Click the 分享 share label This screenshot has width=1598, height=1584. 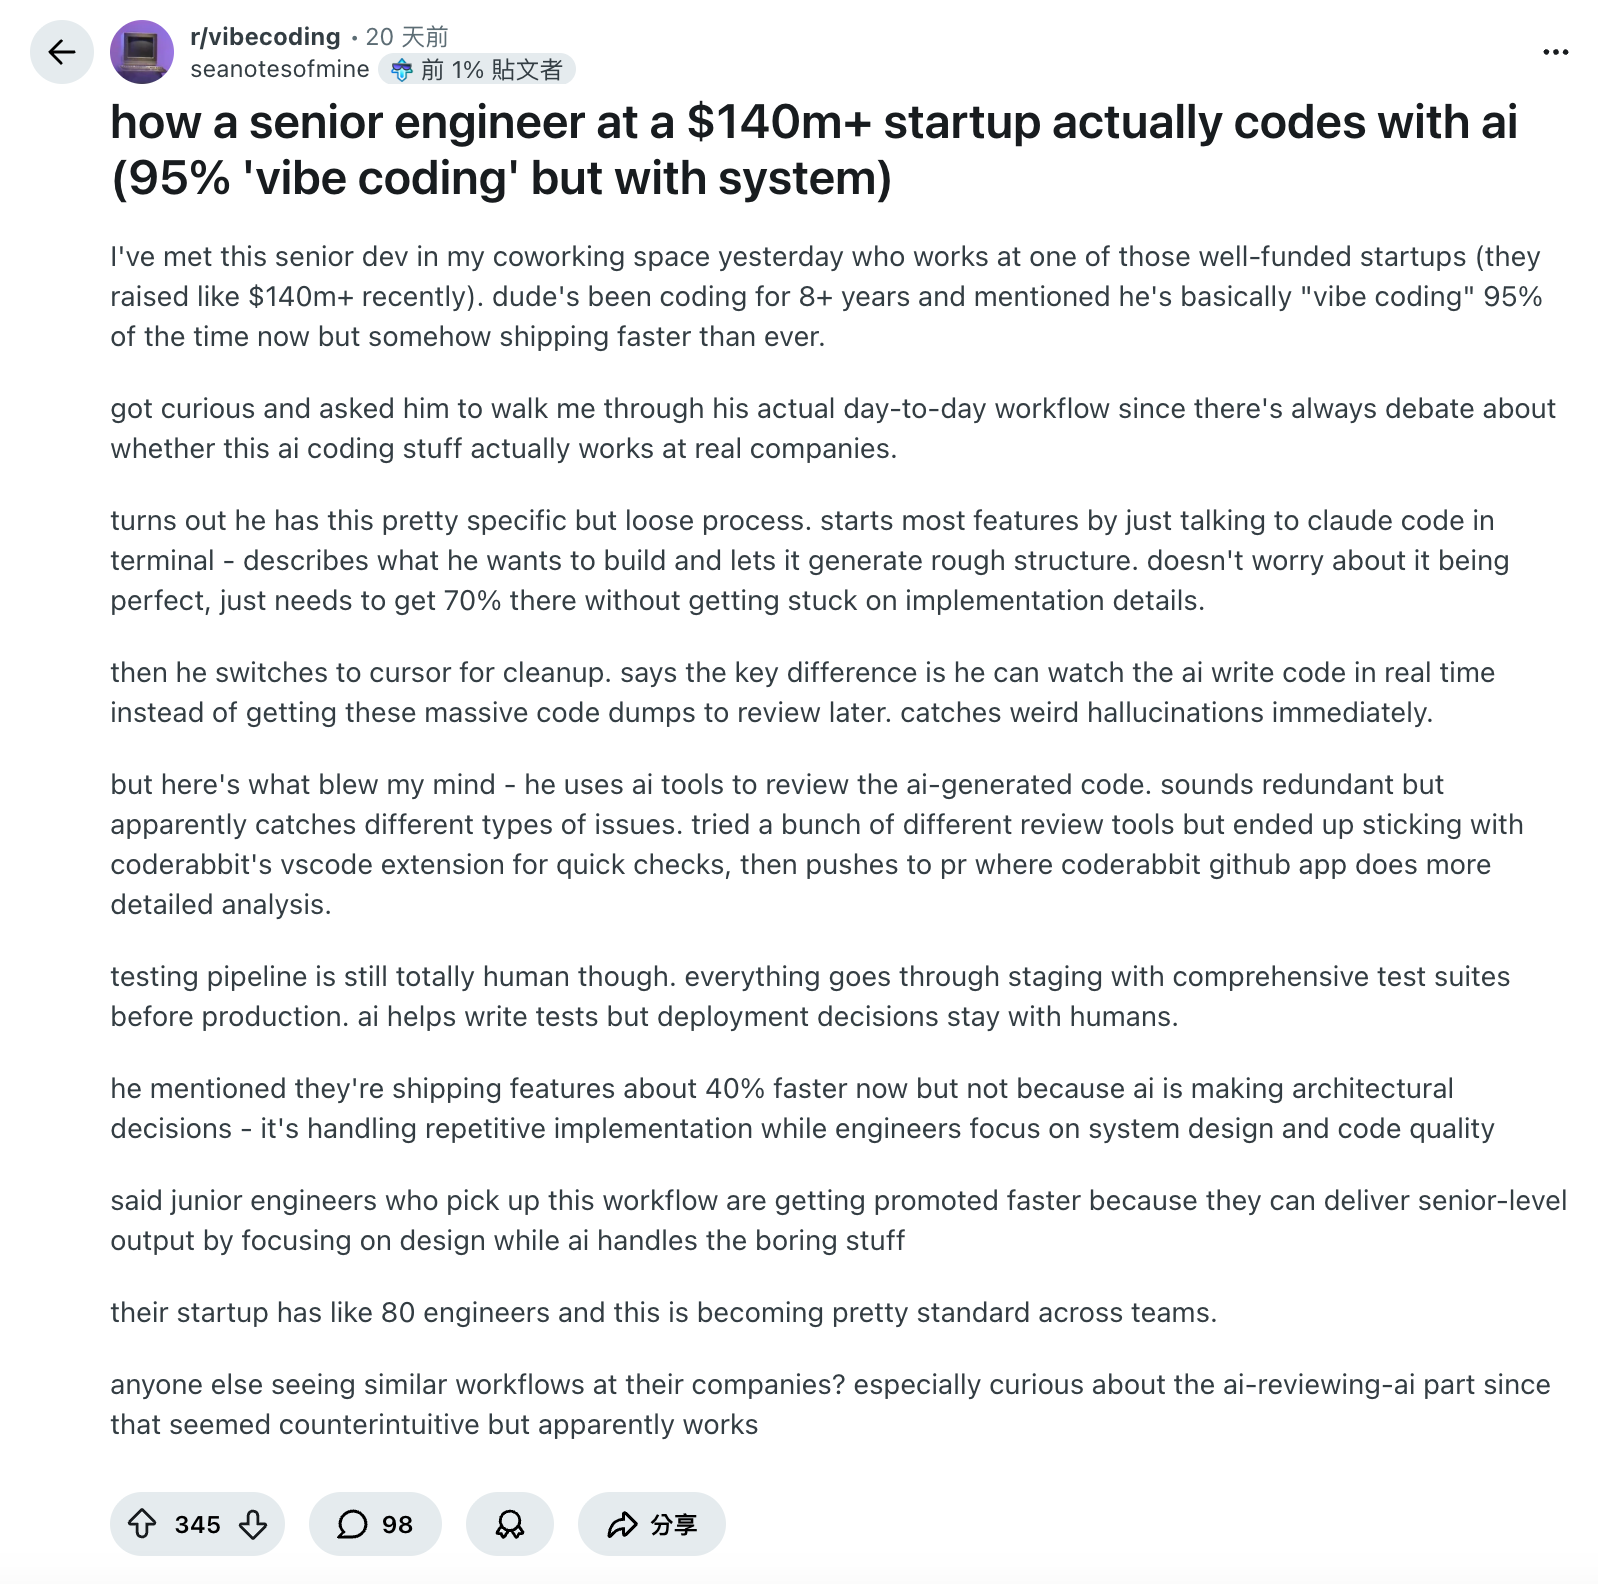[x=673, y=1525]
